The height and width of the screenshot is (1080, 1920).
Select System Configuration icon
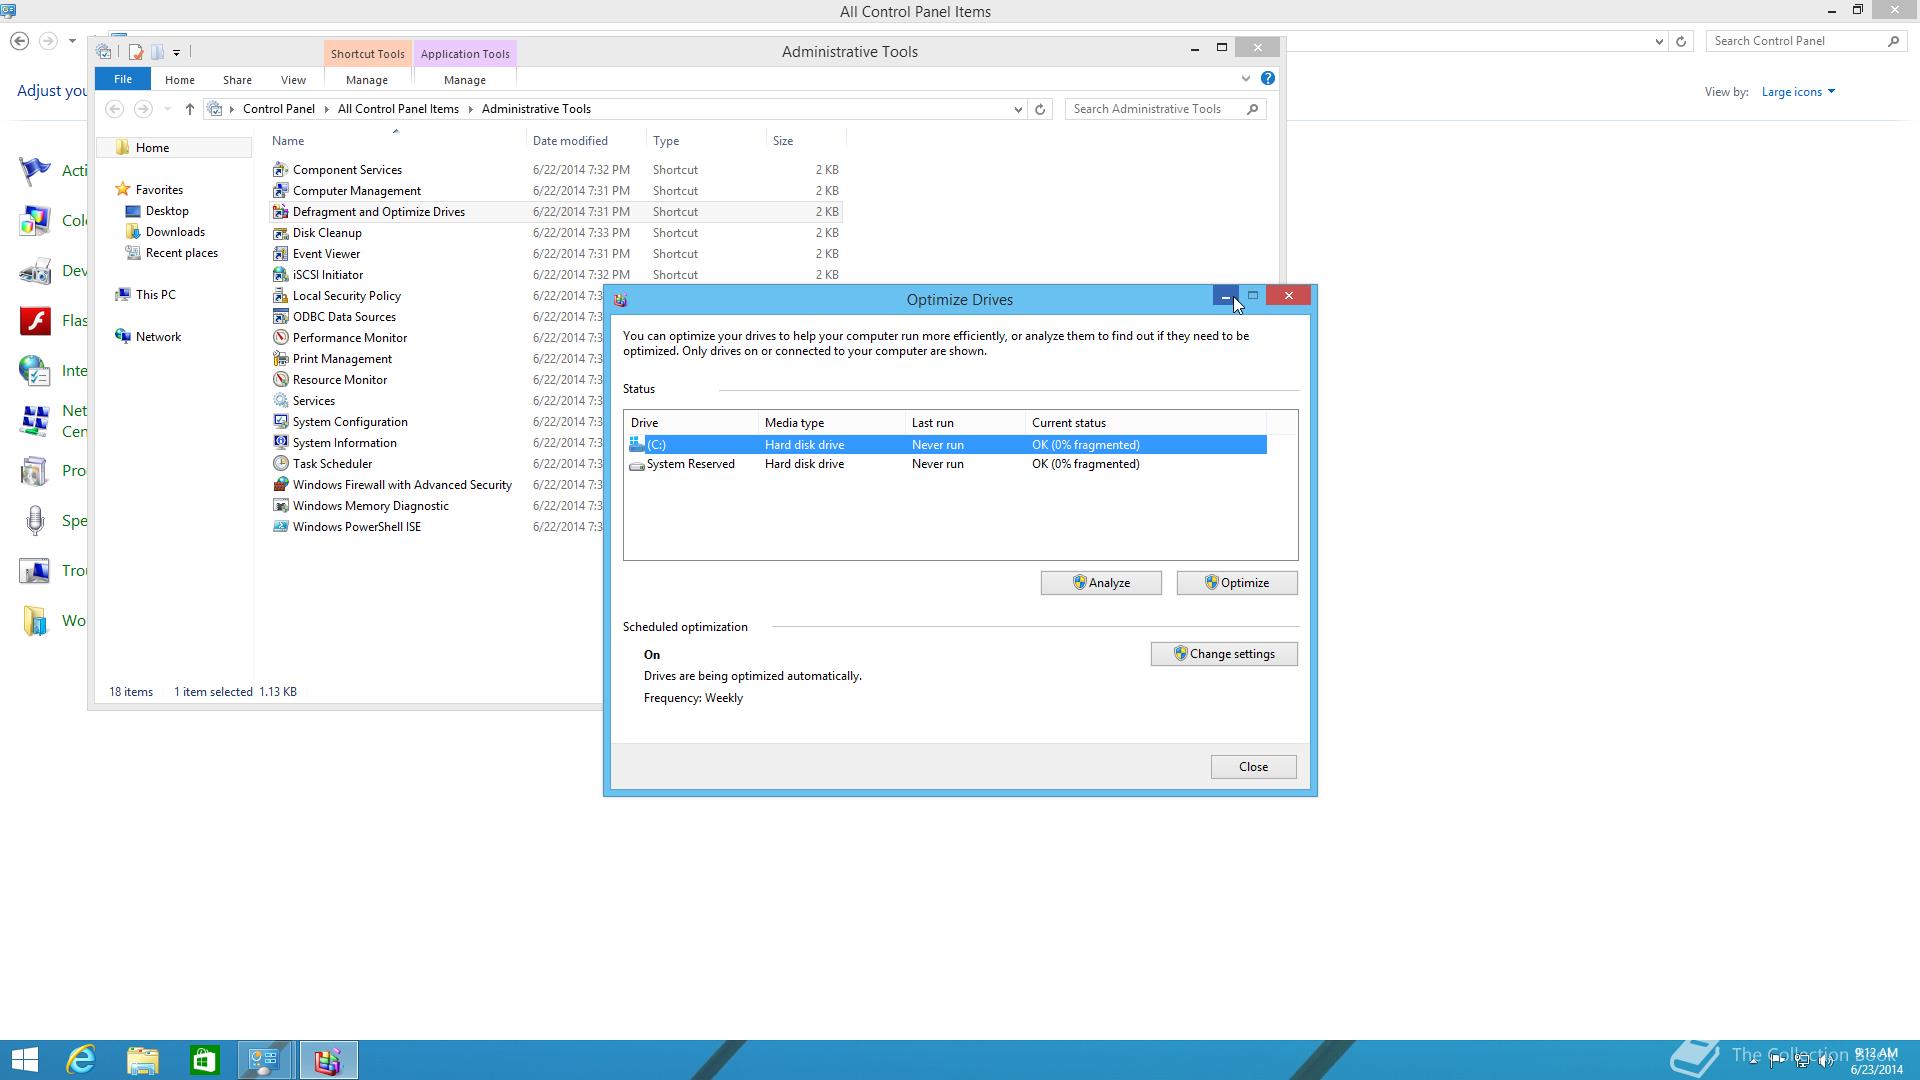(281, 422)
